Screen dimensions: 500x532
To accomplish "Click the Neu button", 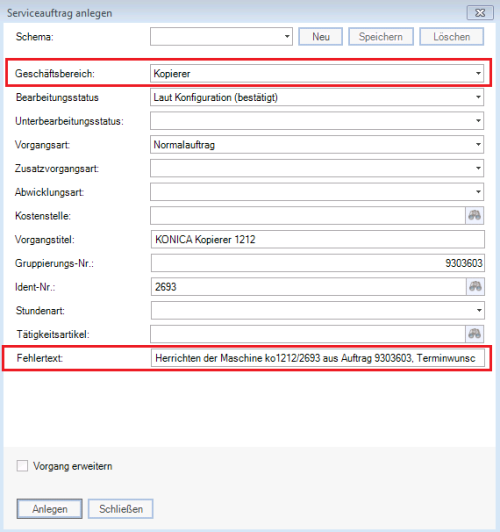I will 321,36.
